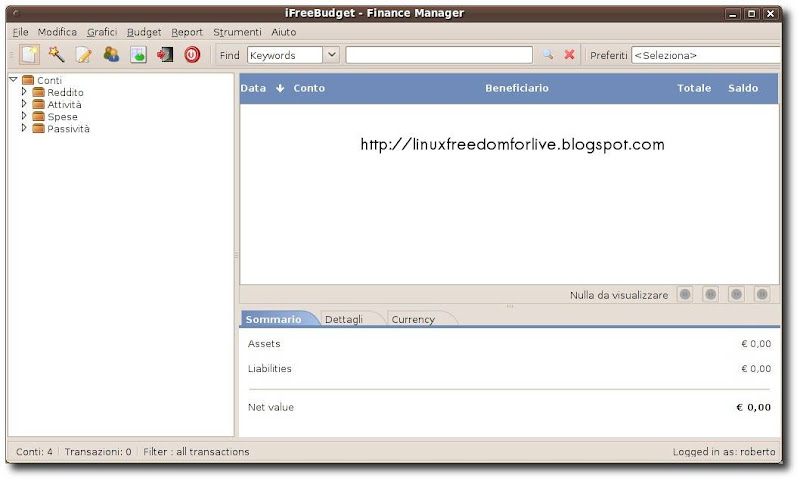Click 'Transazioni: 0' in status bar
The image size is (800, 481).
98,451
